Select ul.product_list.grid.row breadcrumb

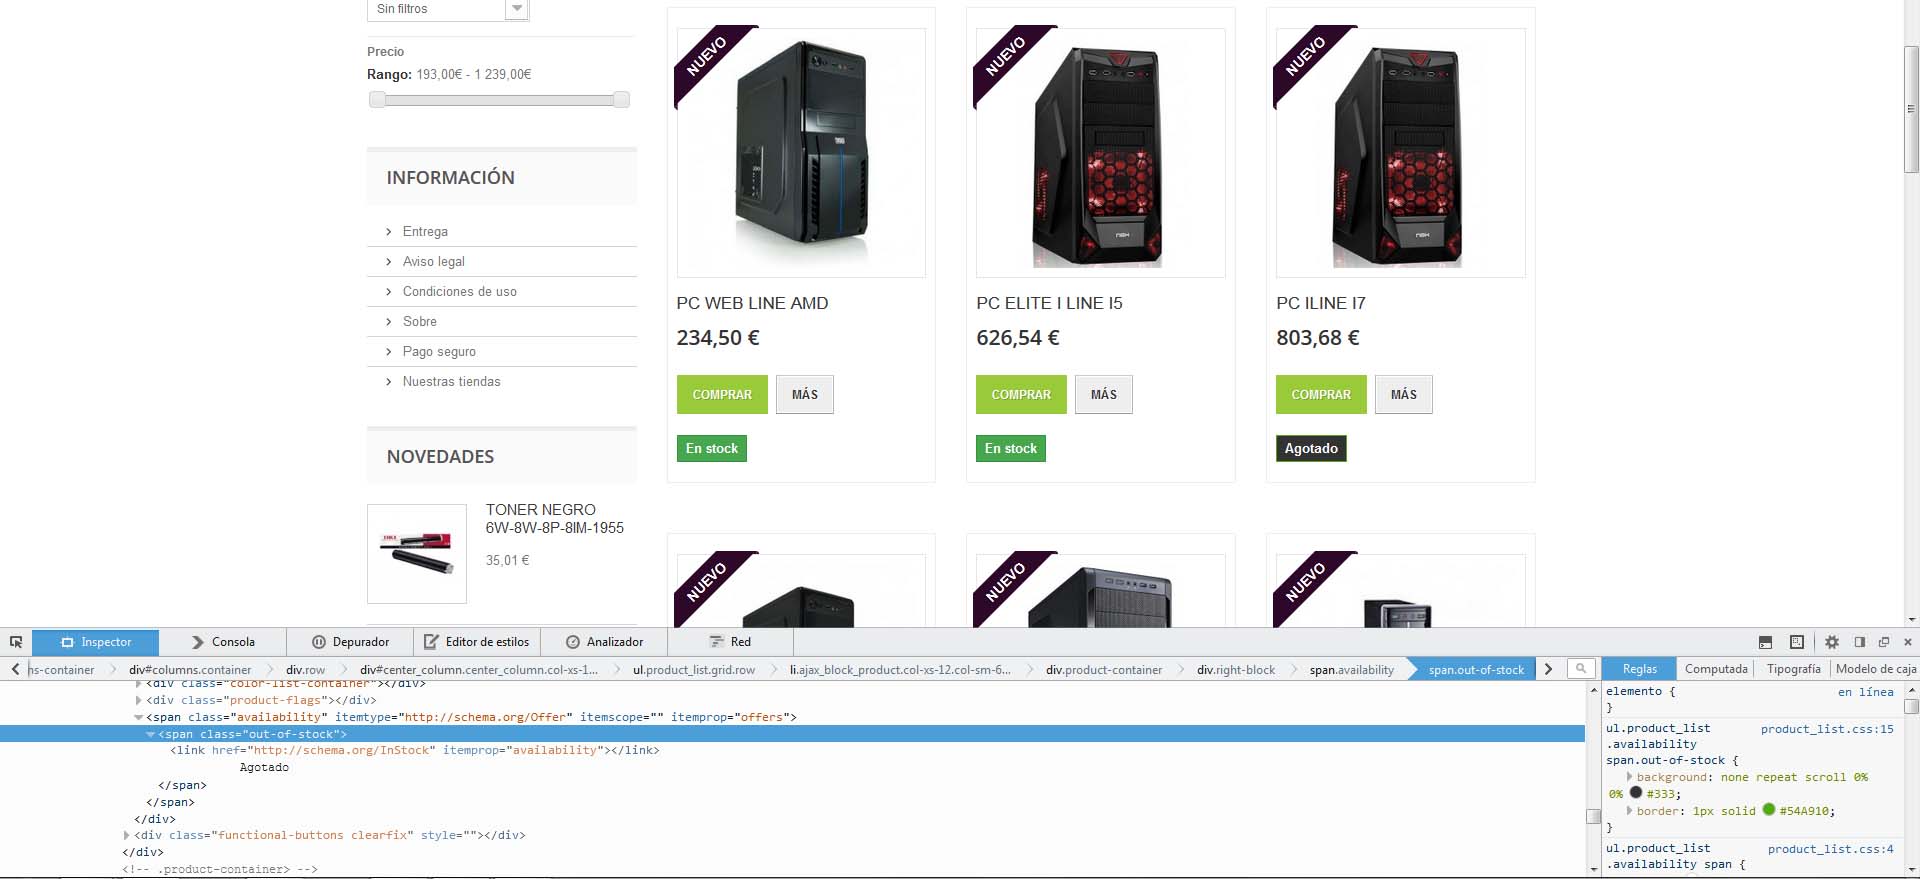pyautogui.click(x=694, y=670)
